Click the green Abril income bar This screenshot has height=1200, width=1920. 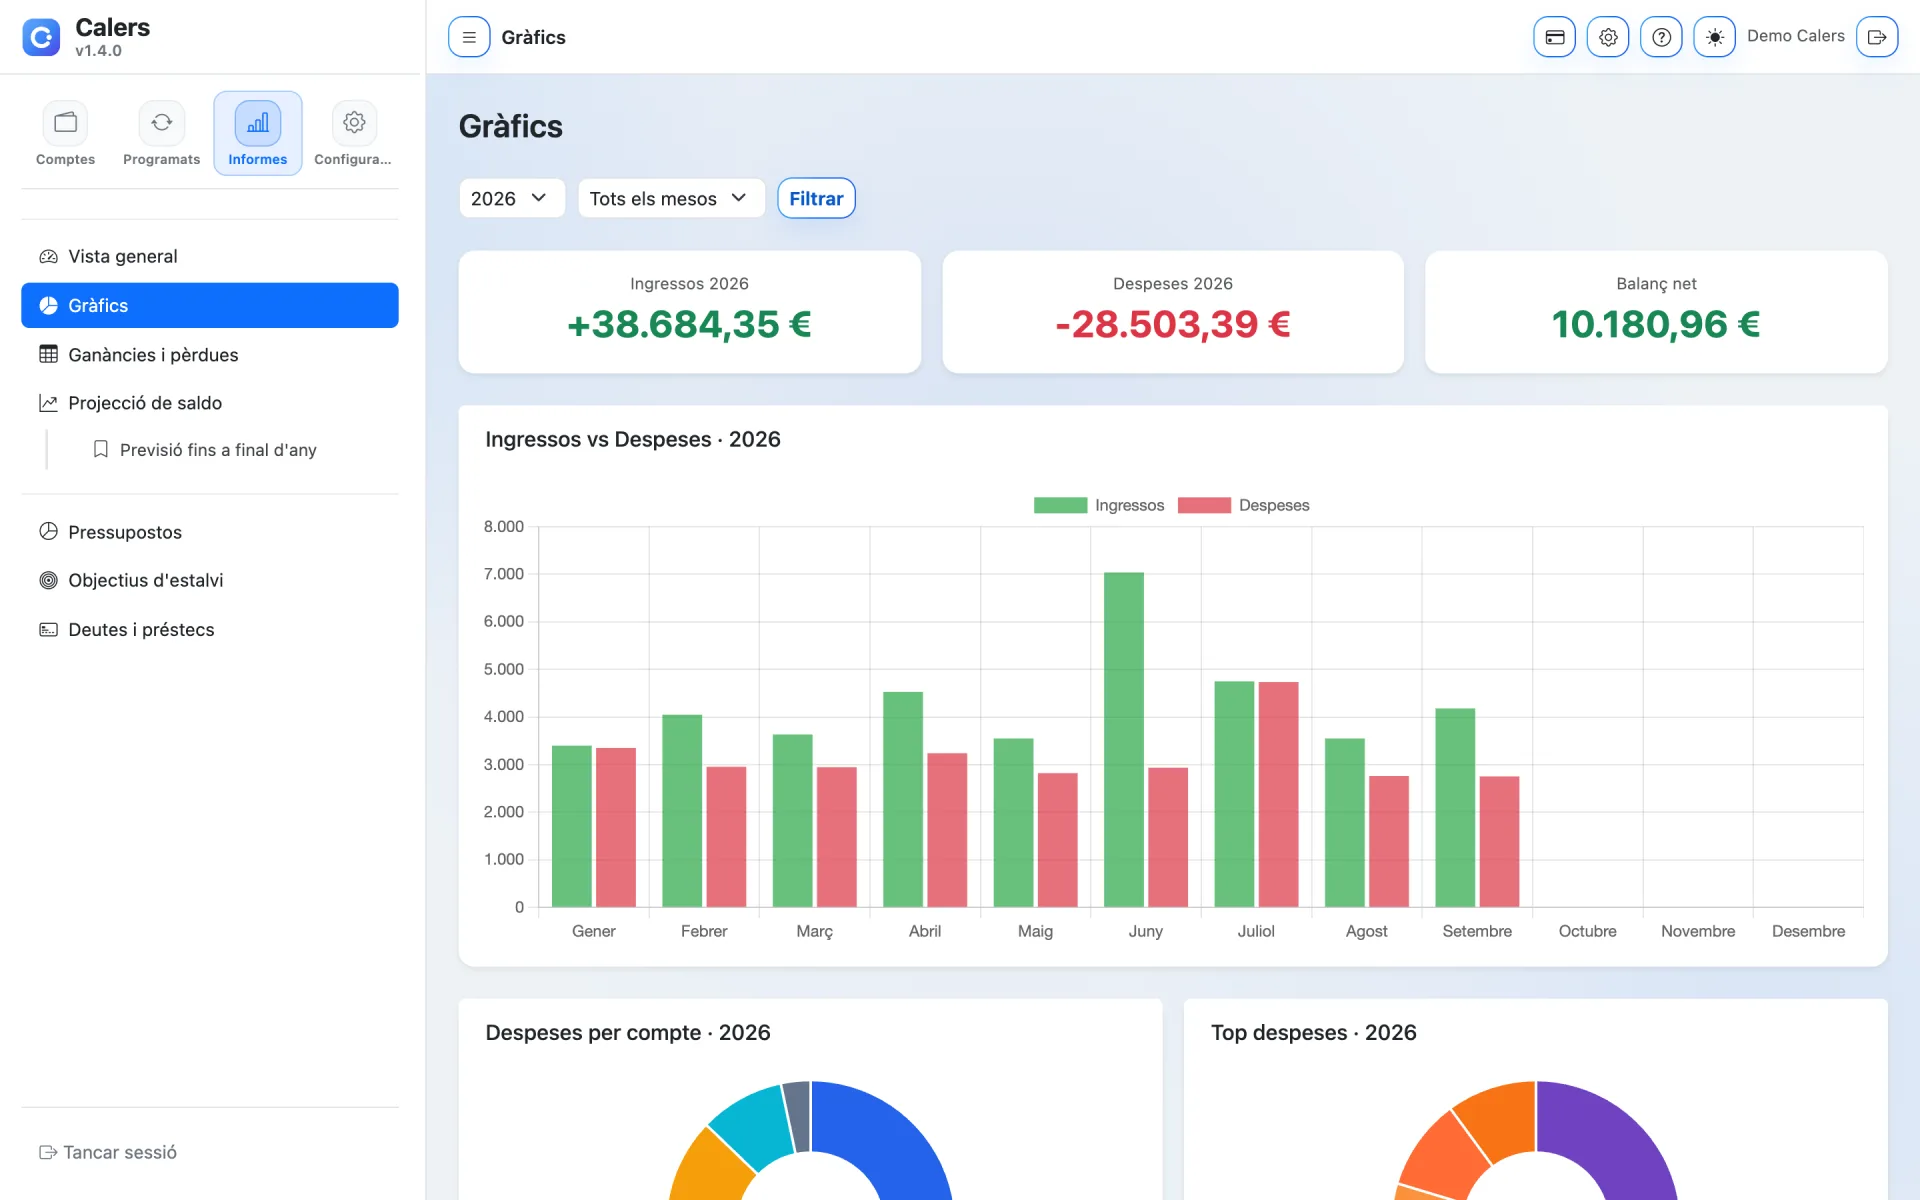903,799
